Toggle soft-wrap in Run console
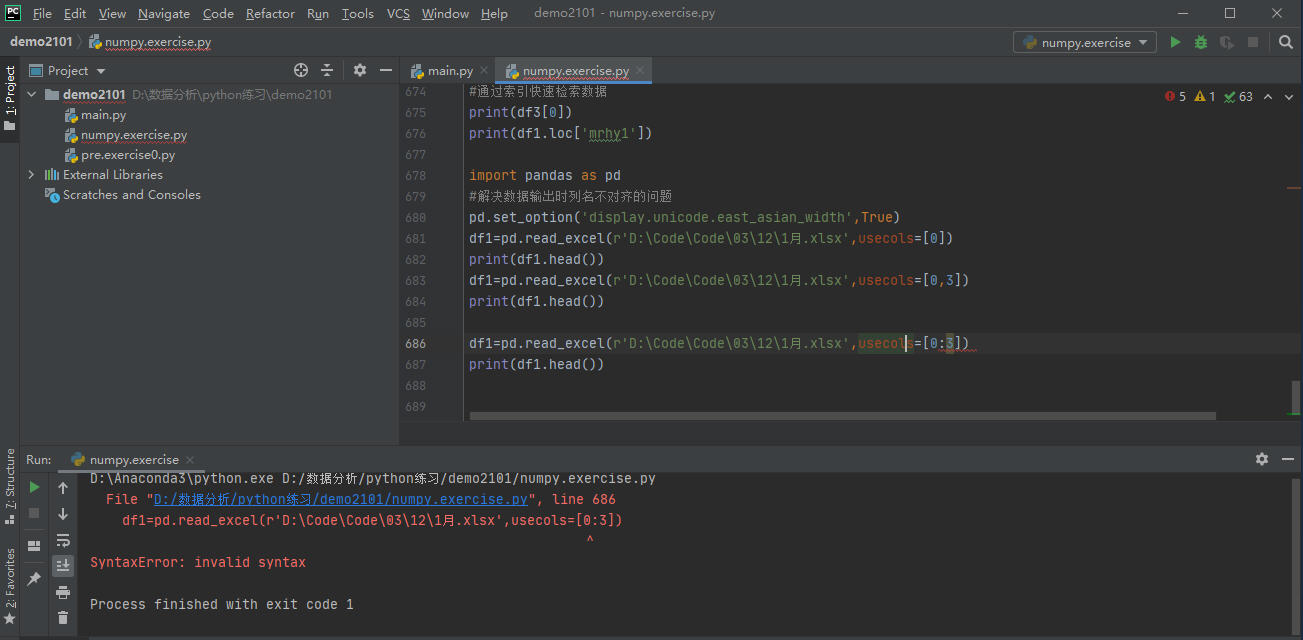 tap(63, 540)
